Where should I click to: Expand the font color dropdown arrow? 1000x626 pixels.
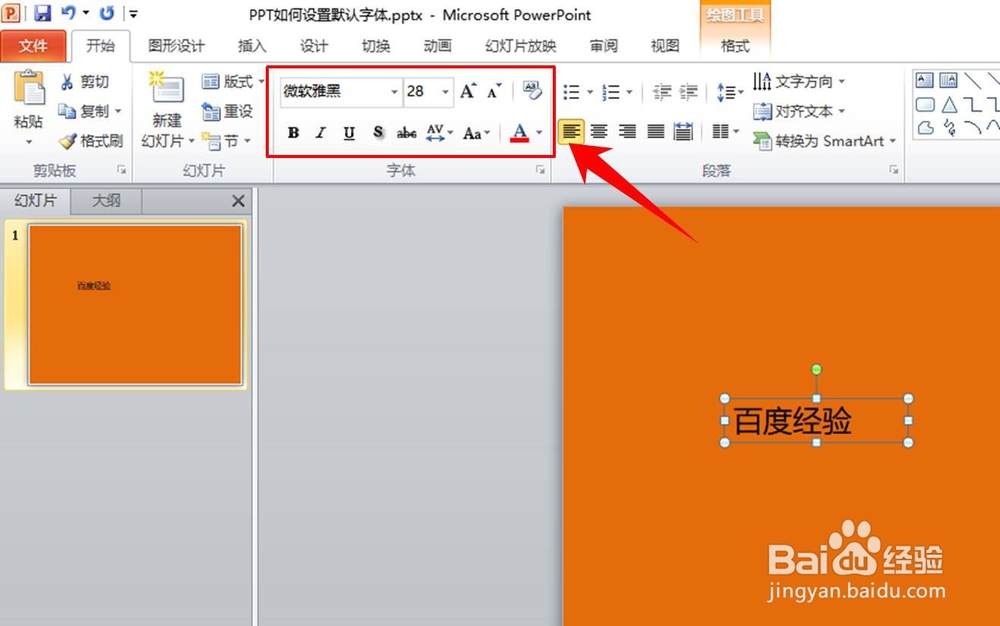(540, 133)
